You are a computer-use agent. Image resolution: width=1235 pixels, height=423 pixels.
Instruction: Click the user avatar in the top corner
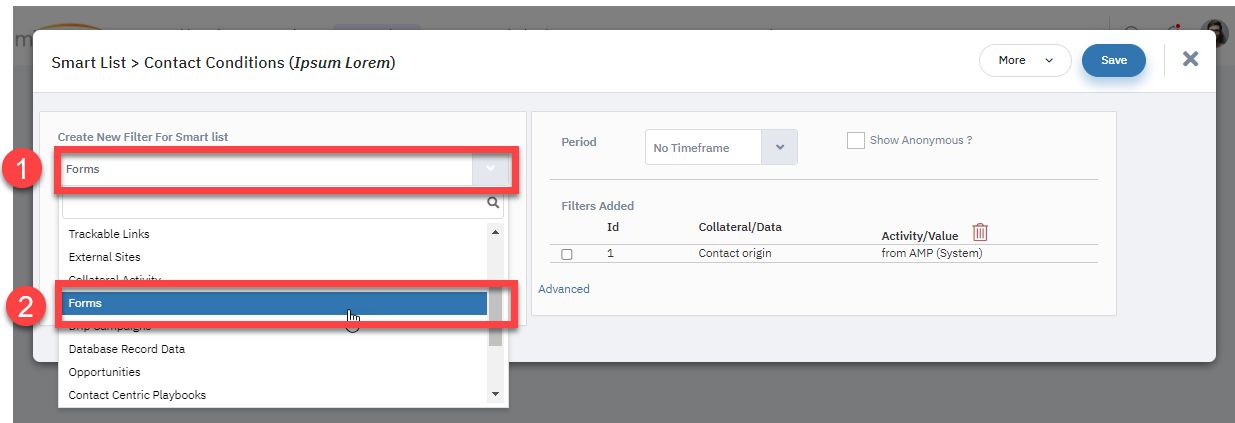click(1214, 32)
